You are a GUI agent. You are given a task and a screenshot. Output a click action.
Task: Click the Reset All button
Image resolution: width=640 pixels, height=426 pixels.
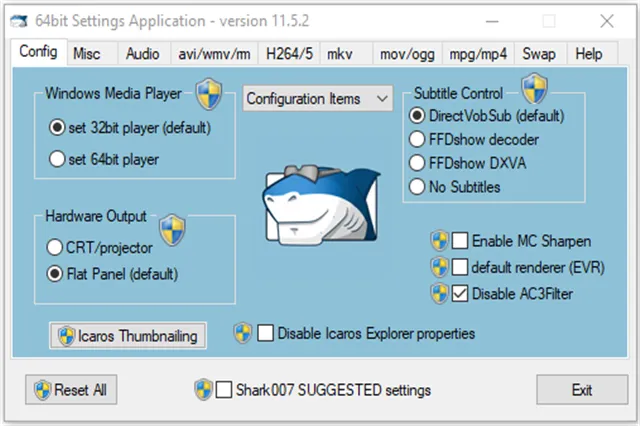[x=71, y=390]
